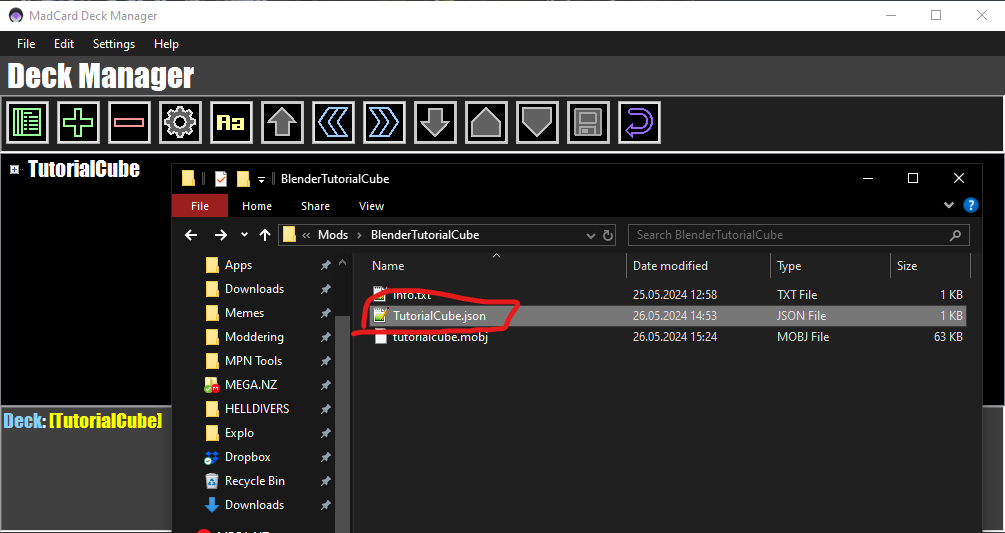Open the MPN Tools folder
This screenshot has width=1005, height=533.
click(253, 361)
